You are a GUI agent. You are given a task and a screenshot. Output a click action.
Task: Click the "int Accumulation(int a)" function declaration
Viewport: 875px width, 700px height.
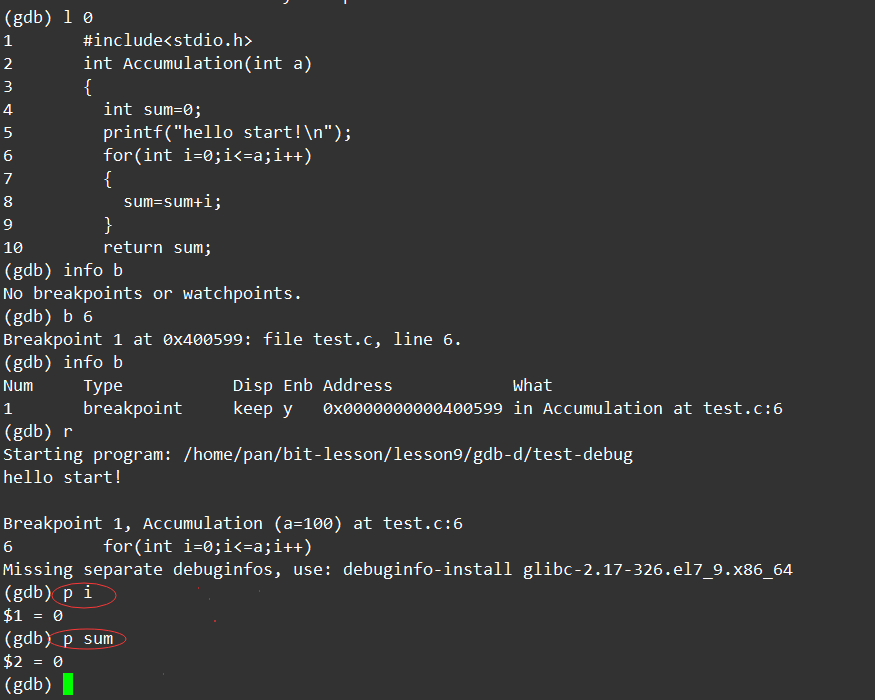click(197, 64)
